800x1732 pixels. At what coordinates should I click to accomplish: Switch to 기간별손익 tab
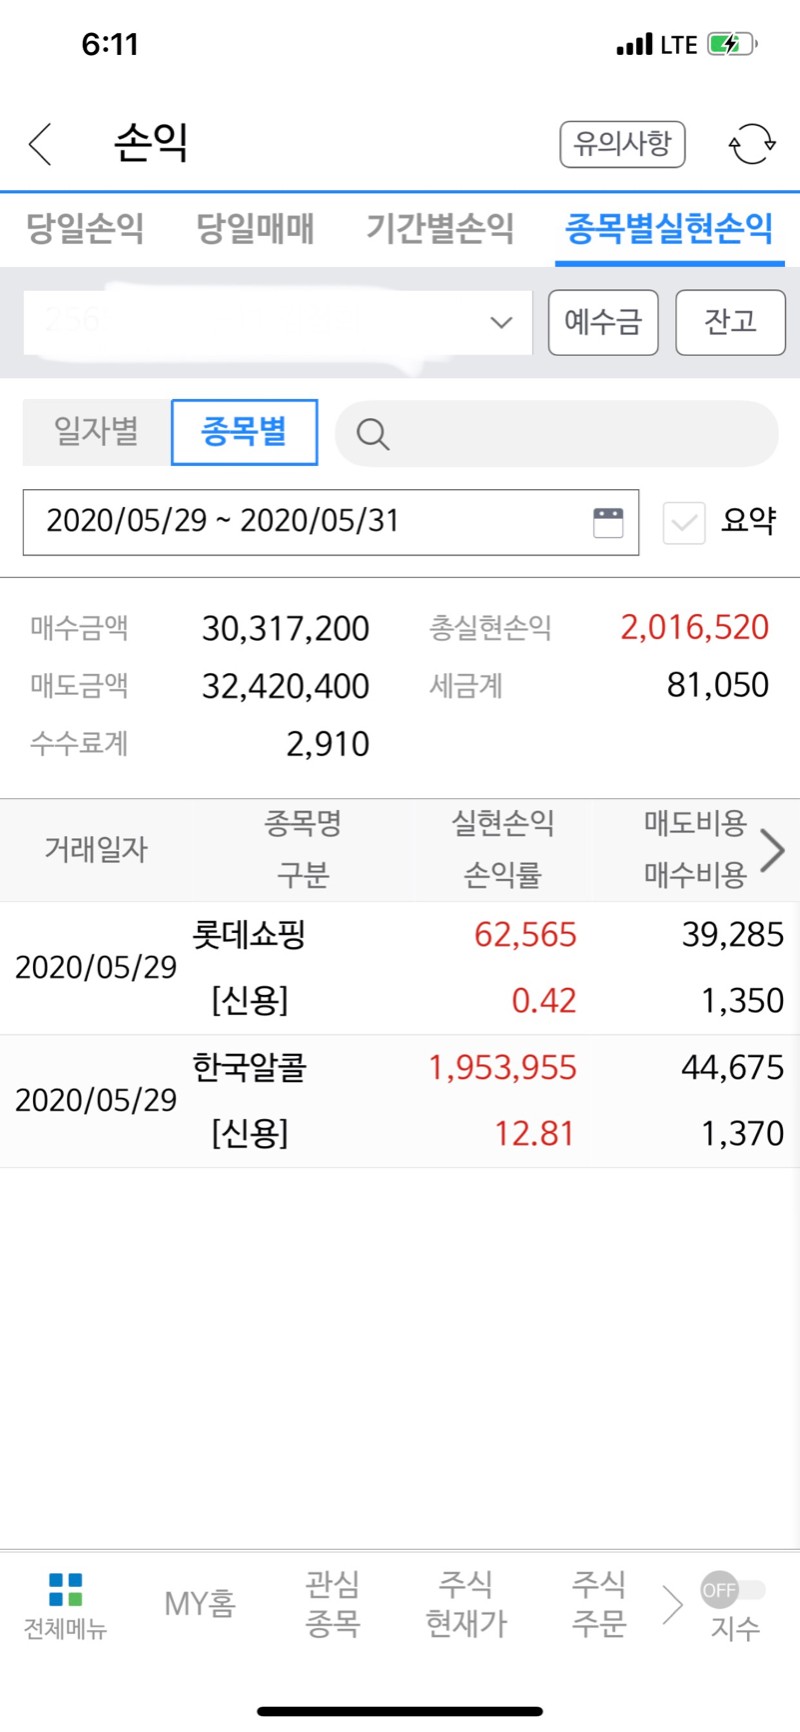[440, 229]
